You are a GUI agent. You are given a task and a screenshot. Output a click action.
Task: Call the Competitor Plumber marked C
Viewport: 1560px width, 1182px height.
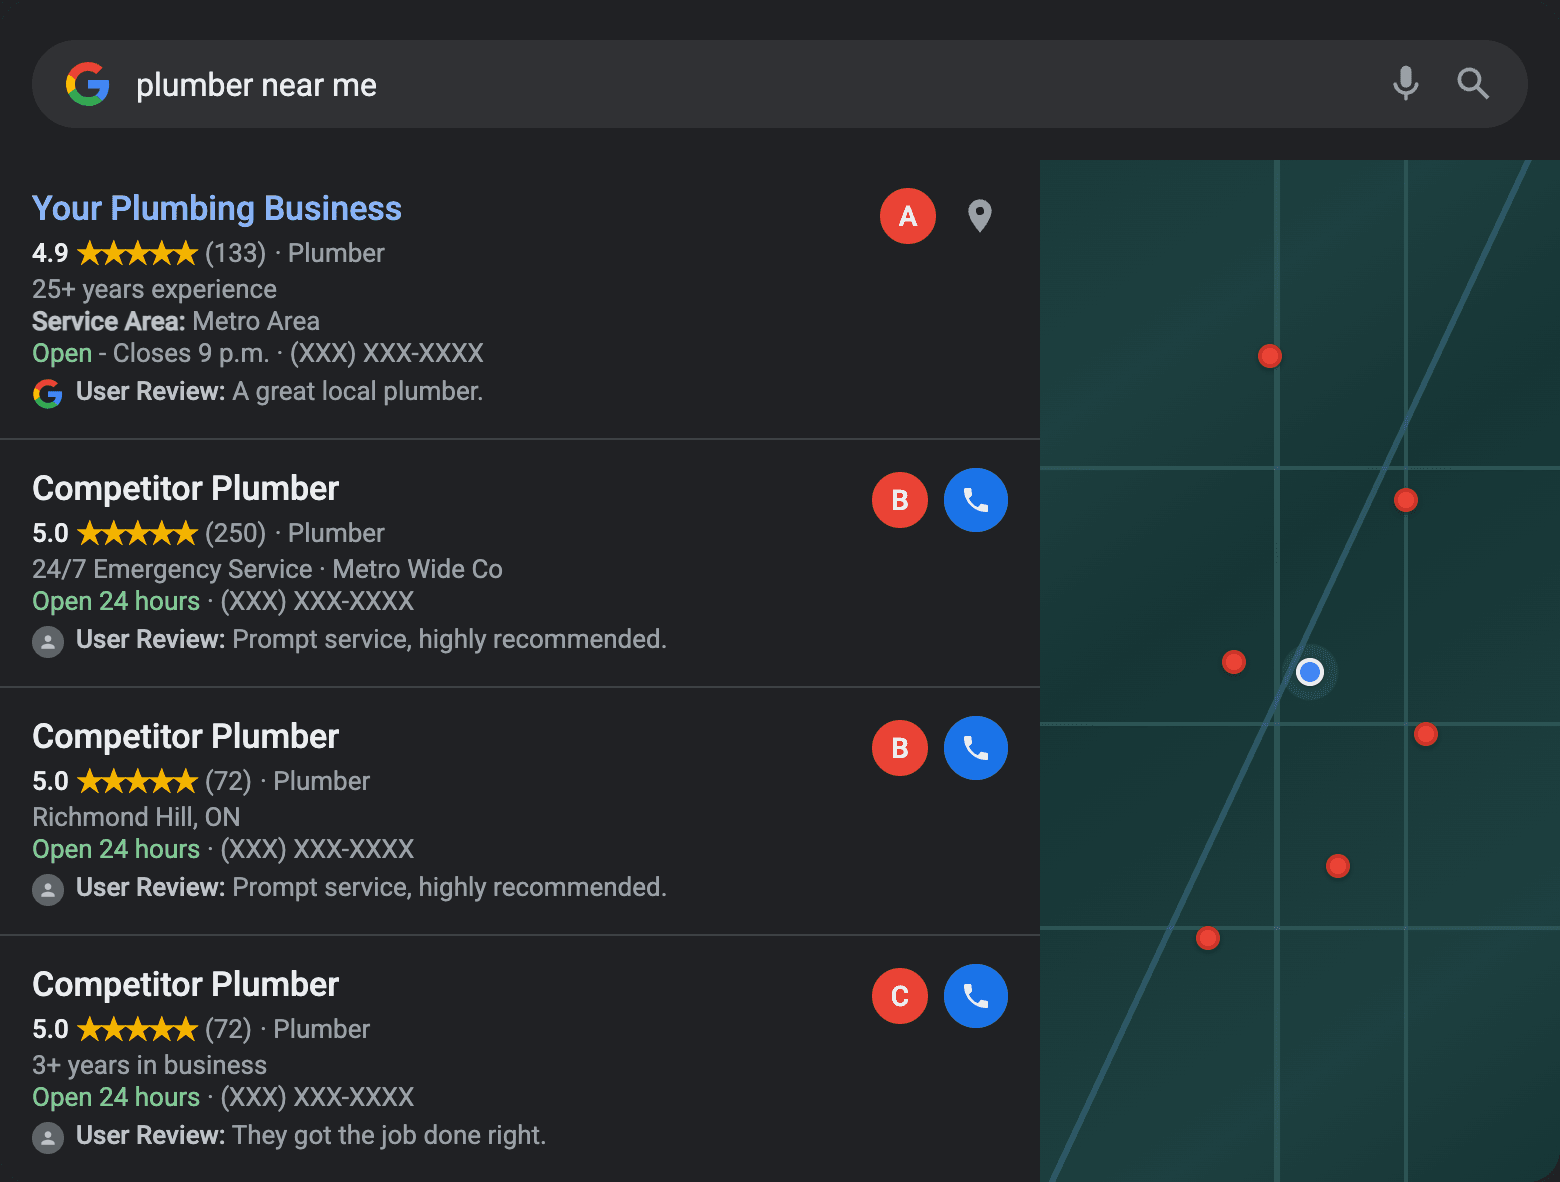[x=975, y=996]
